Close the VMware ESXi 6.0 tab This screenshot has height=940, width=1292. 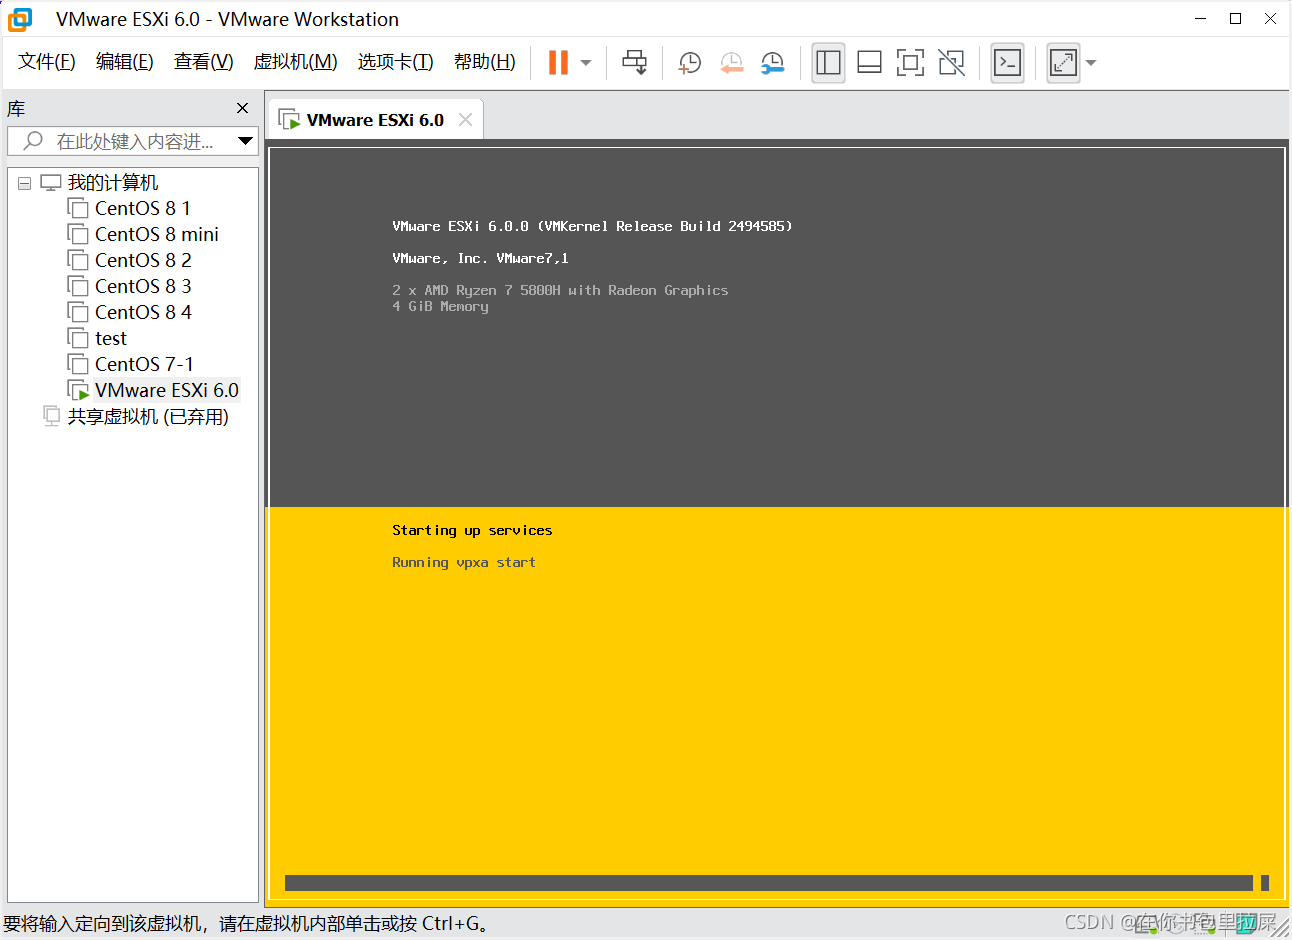[465, 120]
